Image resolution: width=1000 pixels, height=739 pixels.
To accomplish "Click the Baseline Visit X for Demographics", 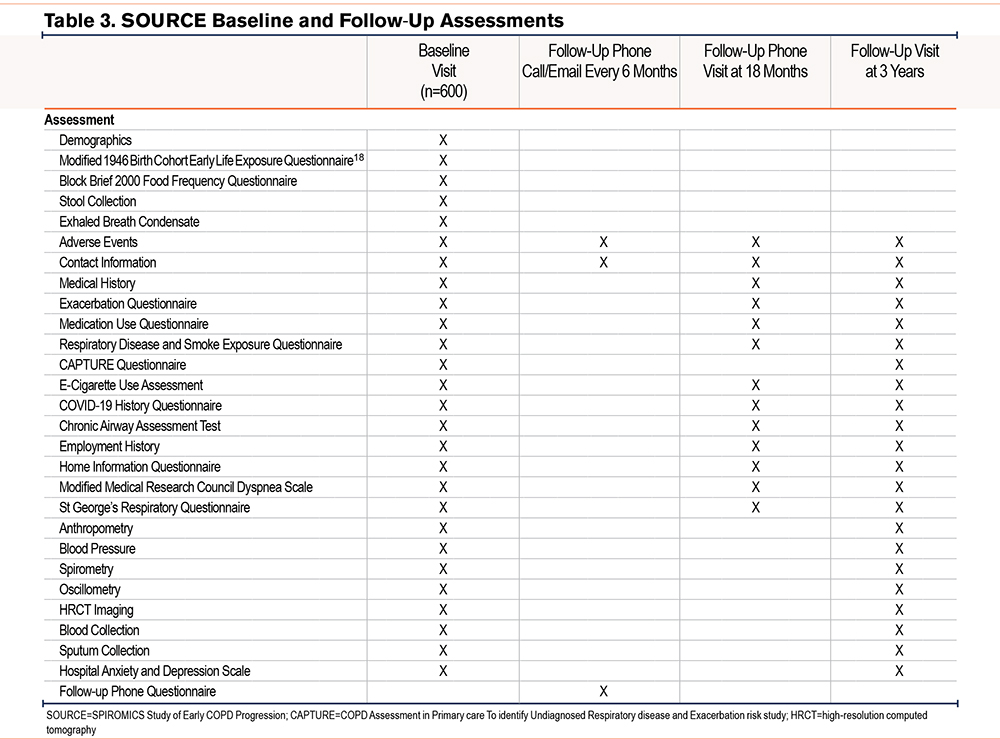I will tap(443, 140).
